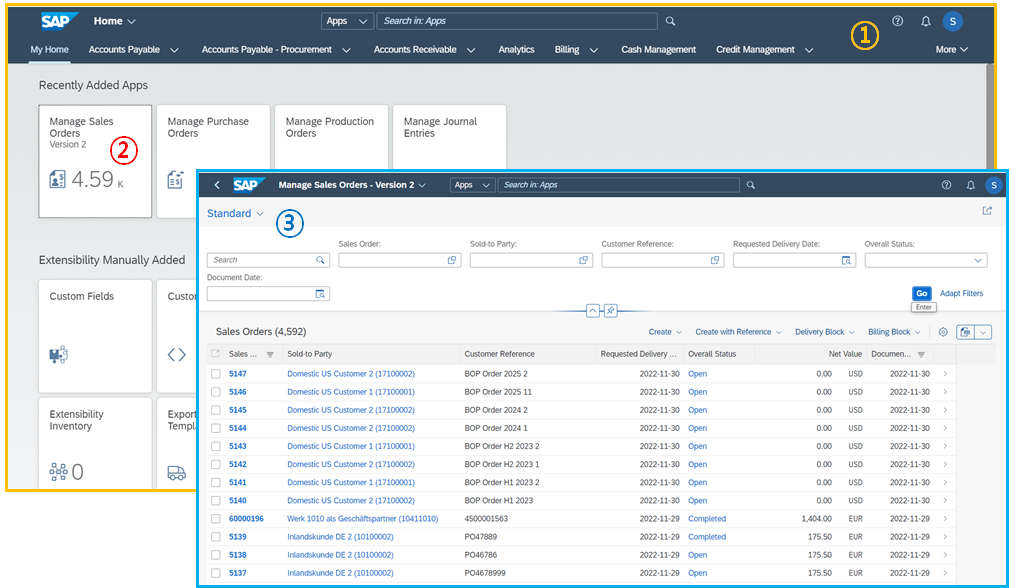Open Create with Reference button
1012x588 pixels.
tap(738, 332)
